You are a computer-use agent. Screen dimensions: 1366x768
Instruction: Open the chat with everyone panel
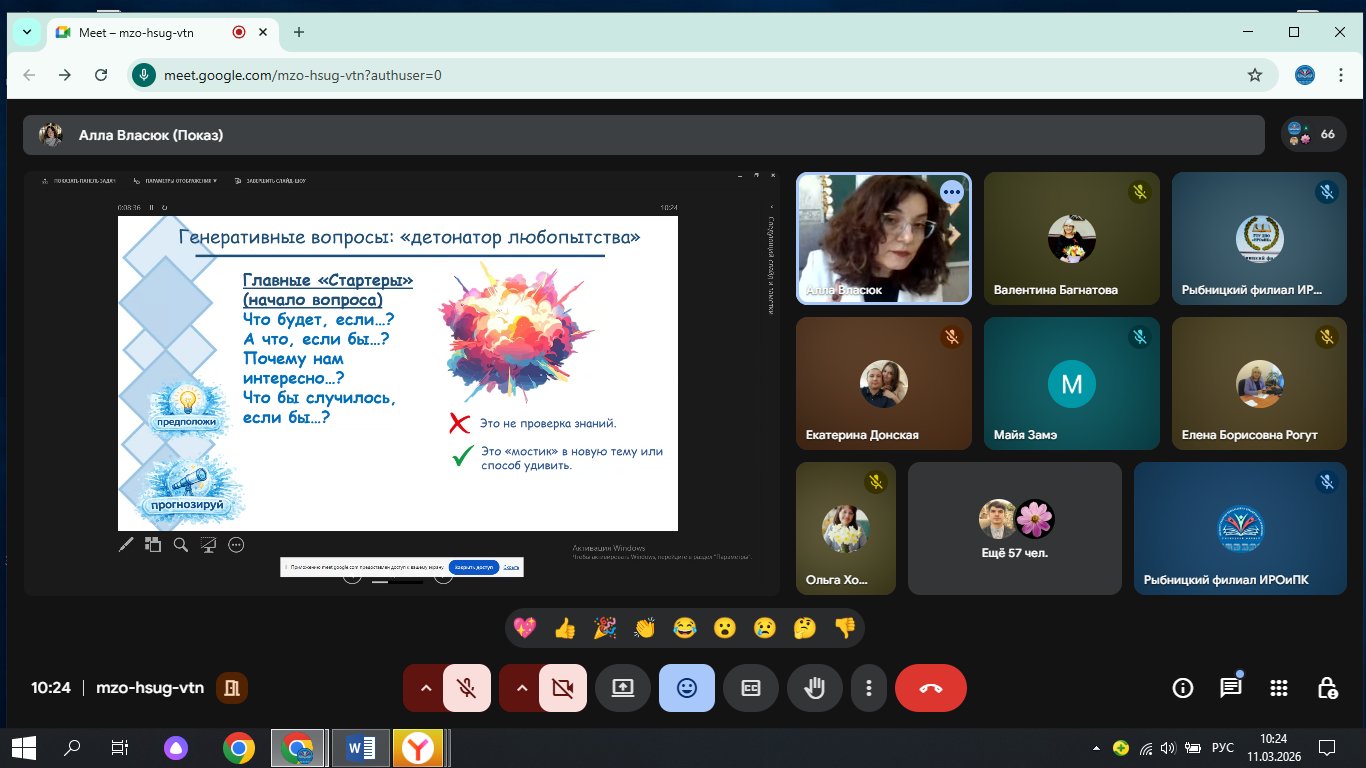pos(1230,688)
